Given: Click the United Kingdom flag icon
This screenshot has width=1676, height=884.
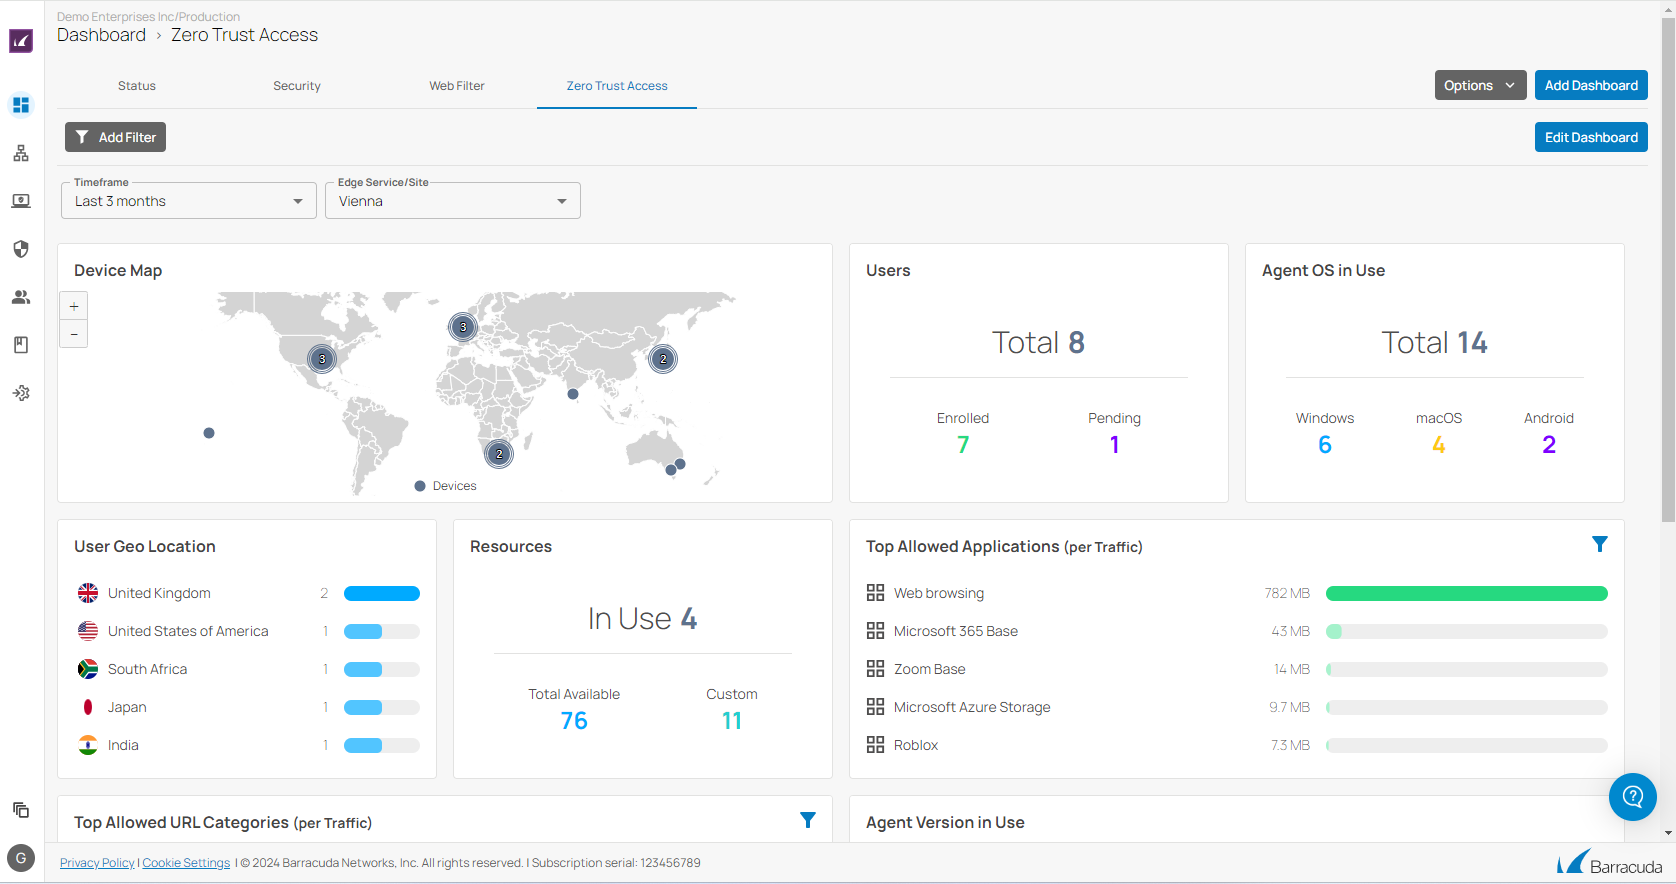Looking at the screenshot, I should (88, 593).
